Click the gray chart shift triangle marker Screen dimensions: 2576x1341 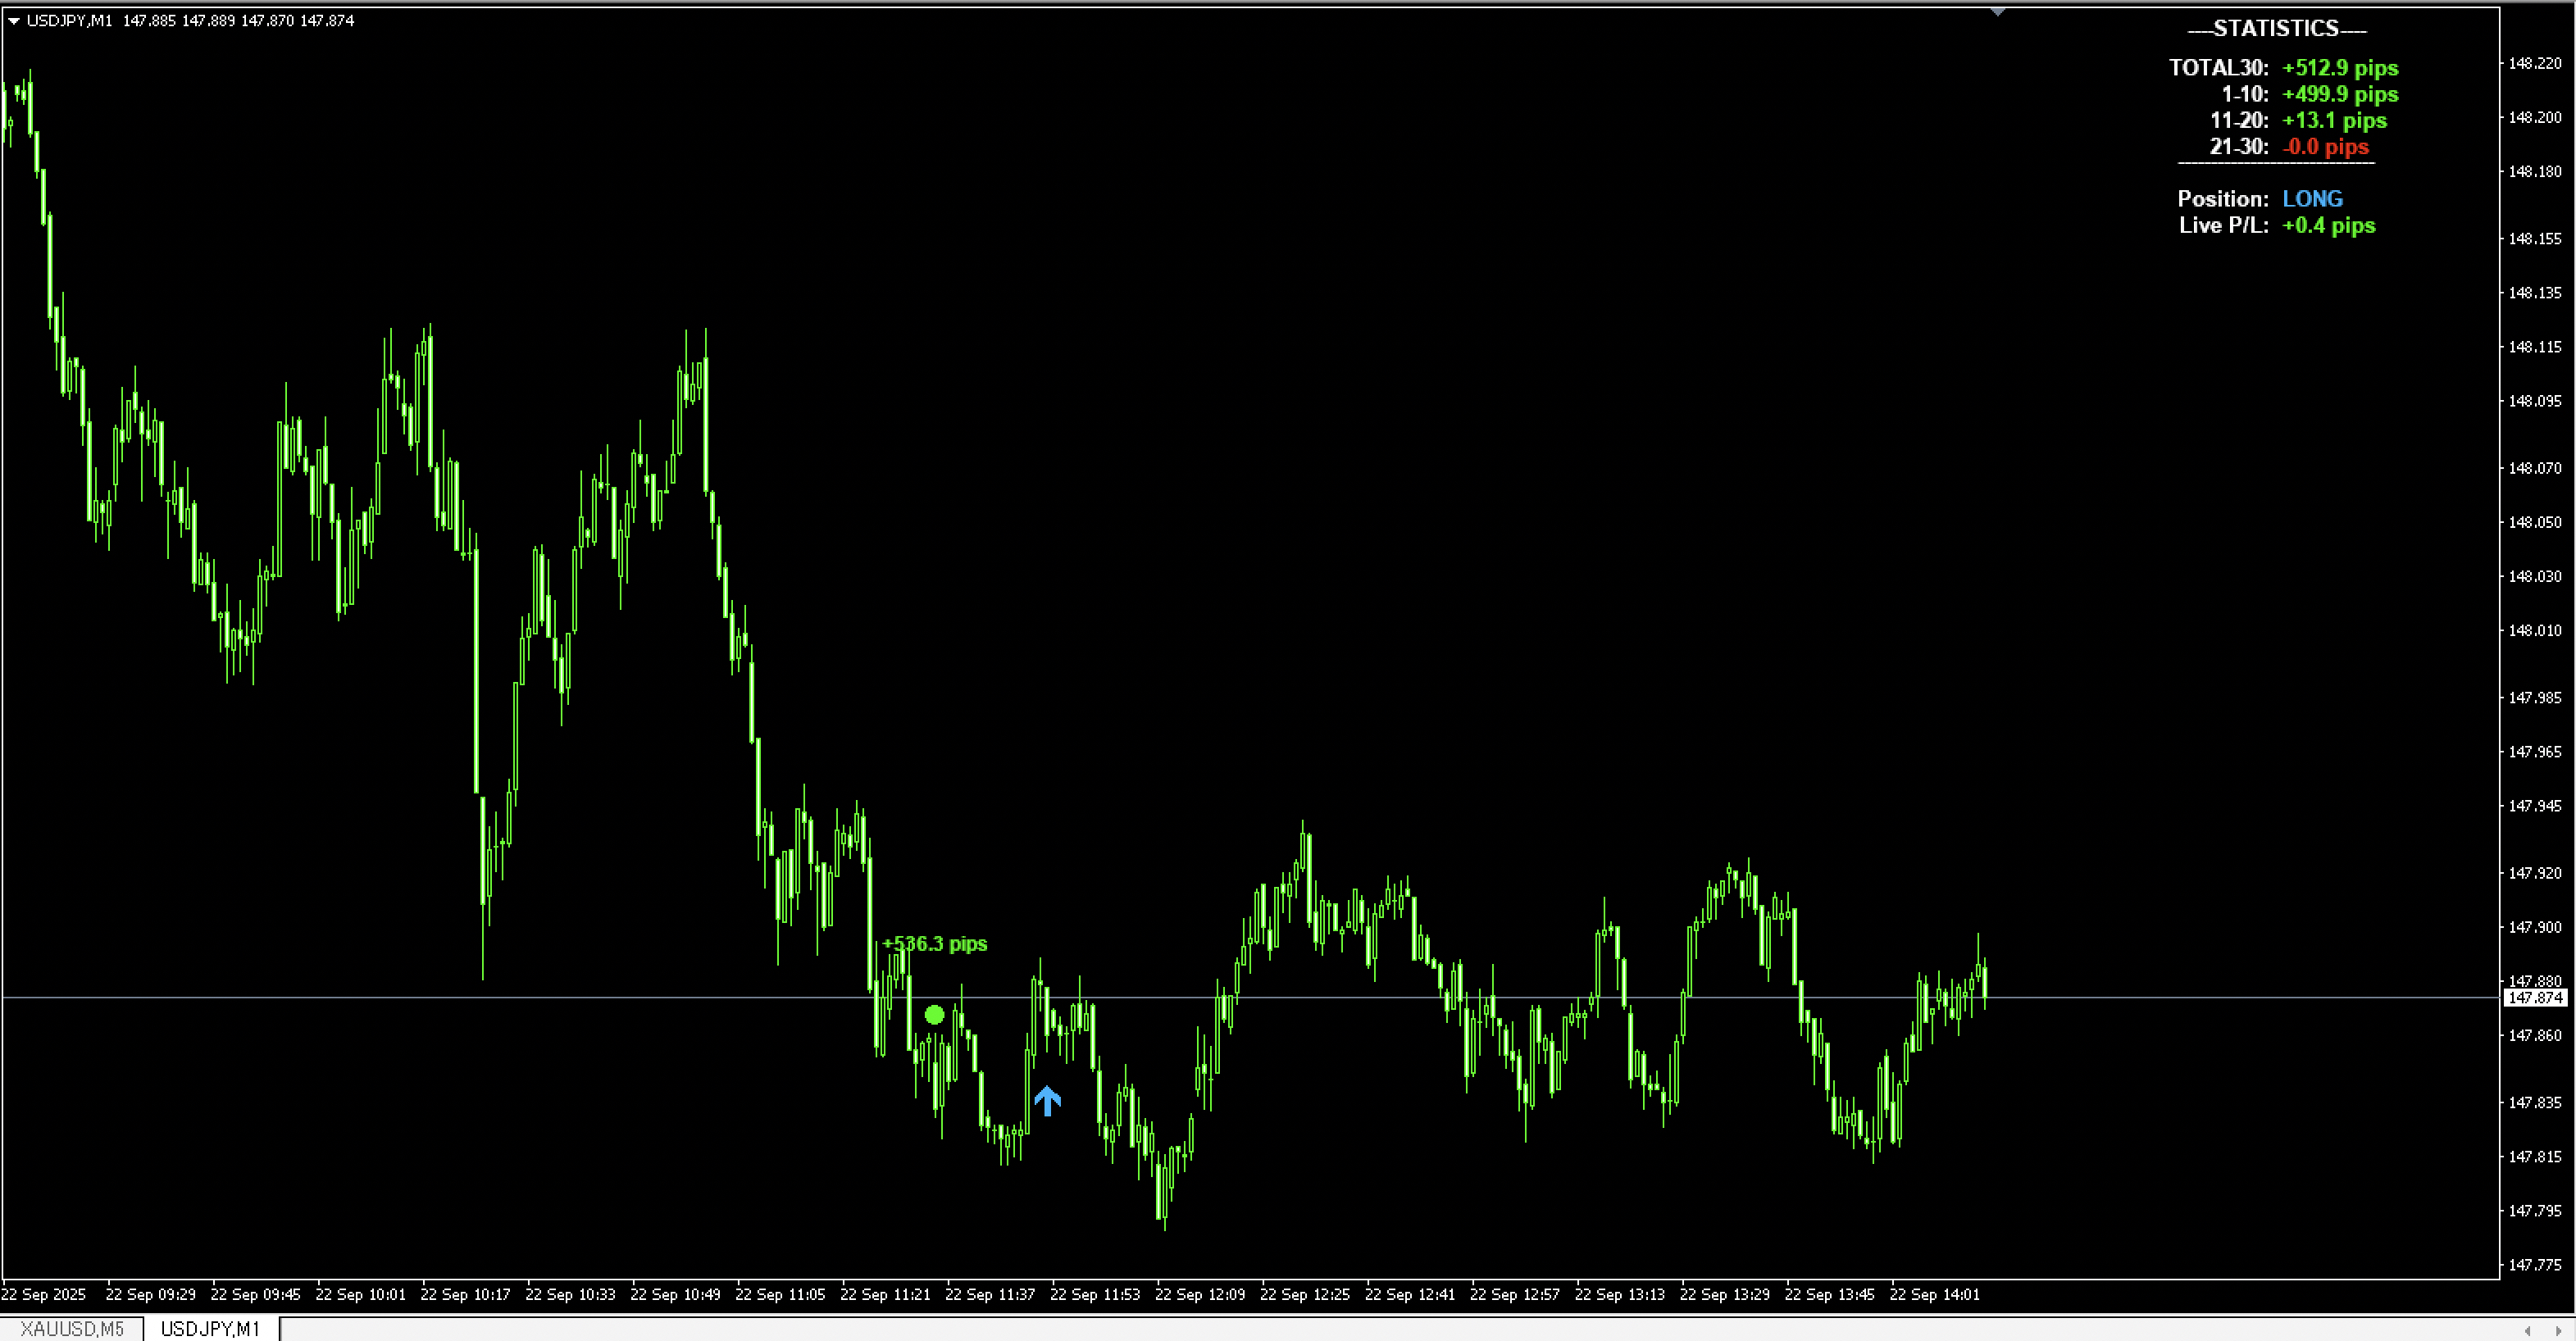tap(1997, 12)
